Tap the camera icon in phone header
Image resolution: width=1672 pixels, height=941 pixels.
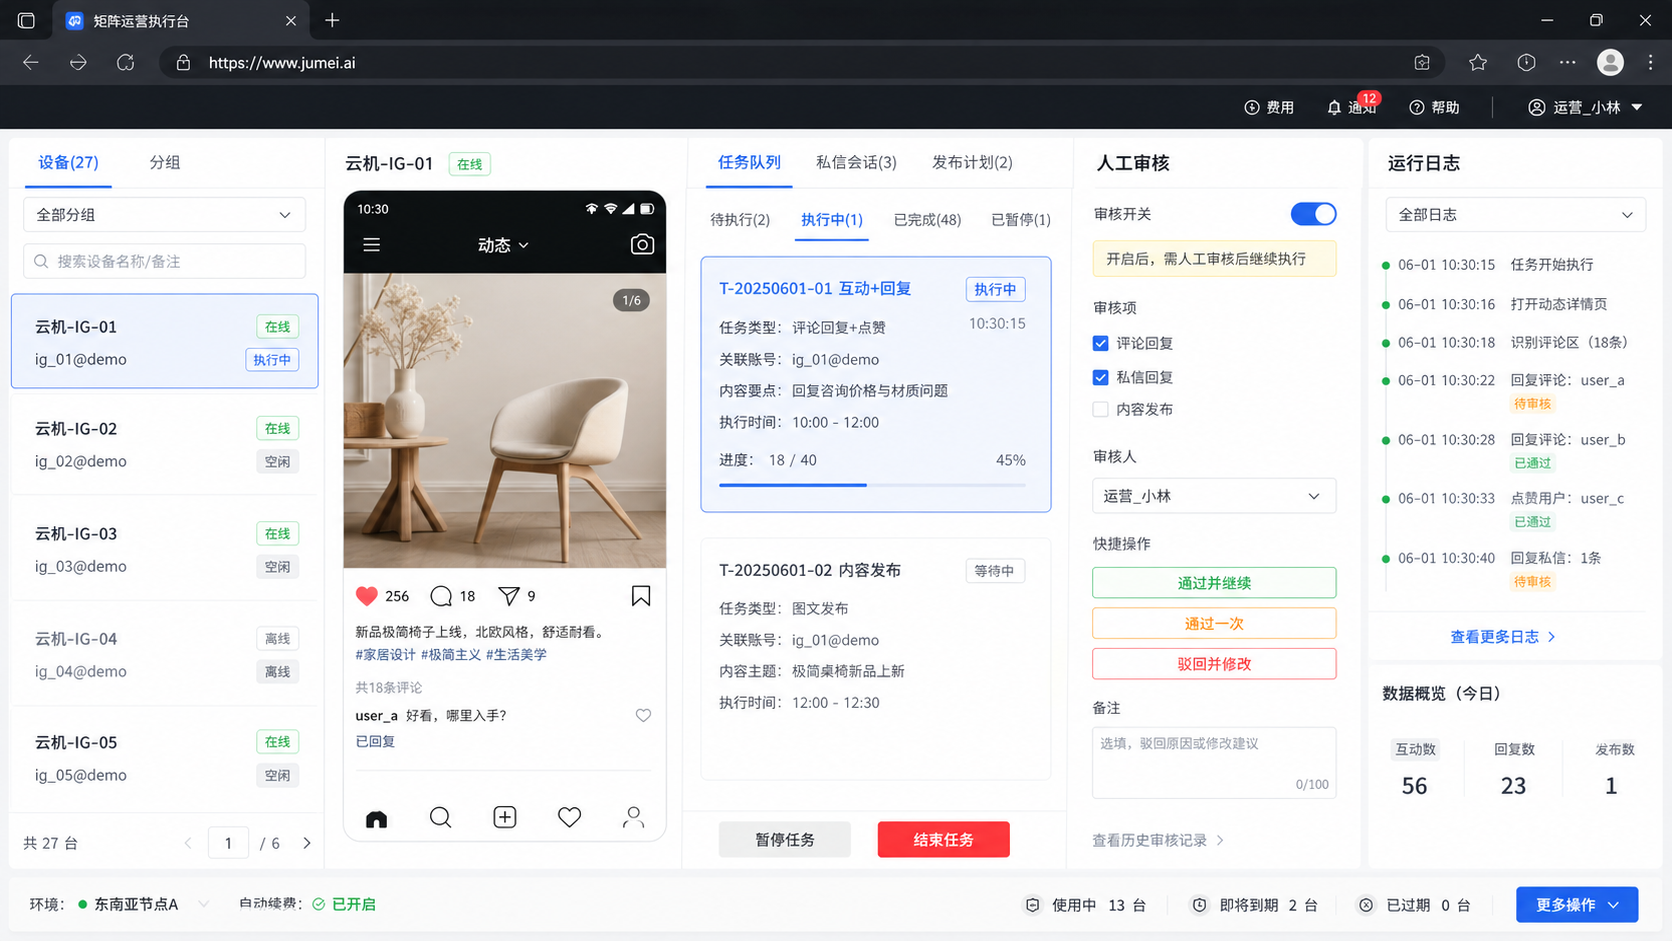(642, 244)
